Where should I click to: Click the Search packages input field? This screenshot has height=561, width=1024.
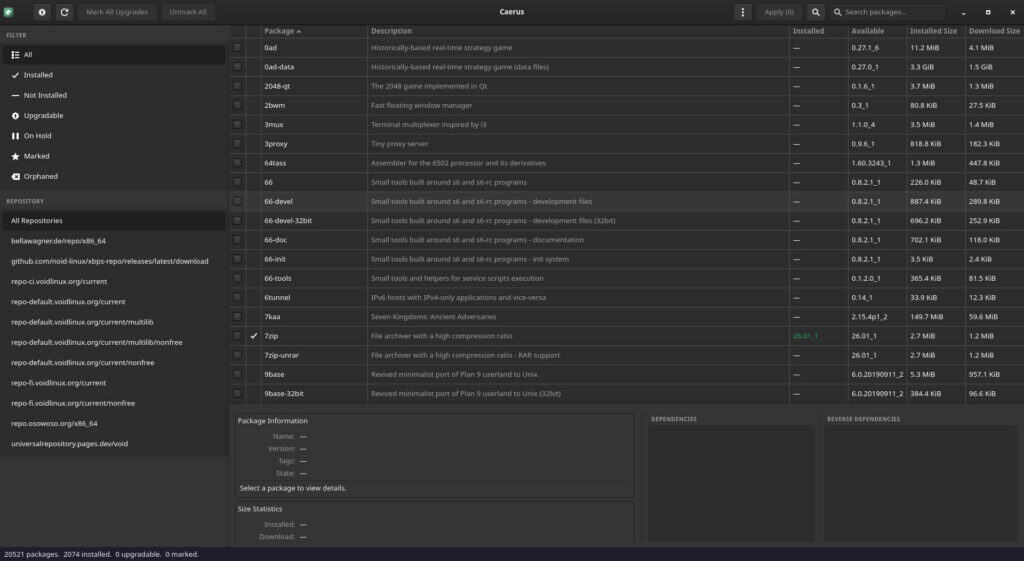[x=887, y=12]
